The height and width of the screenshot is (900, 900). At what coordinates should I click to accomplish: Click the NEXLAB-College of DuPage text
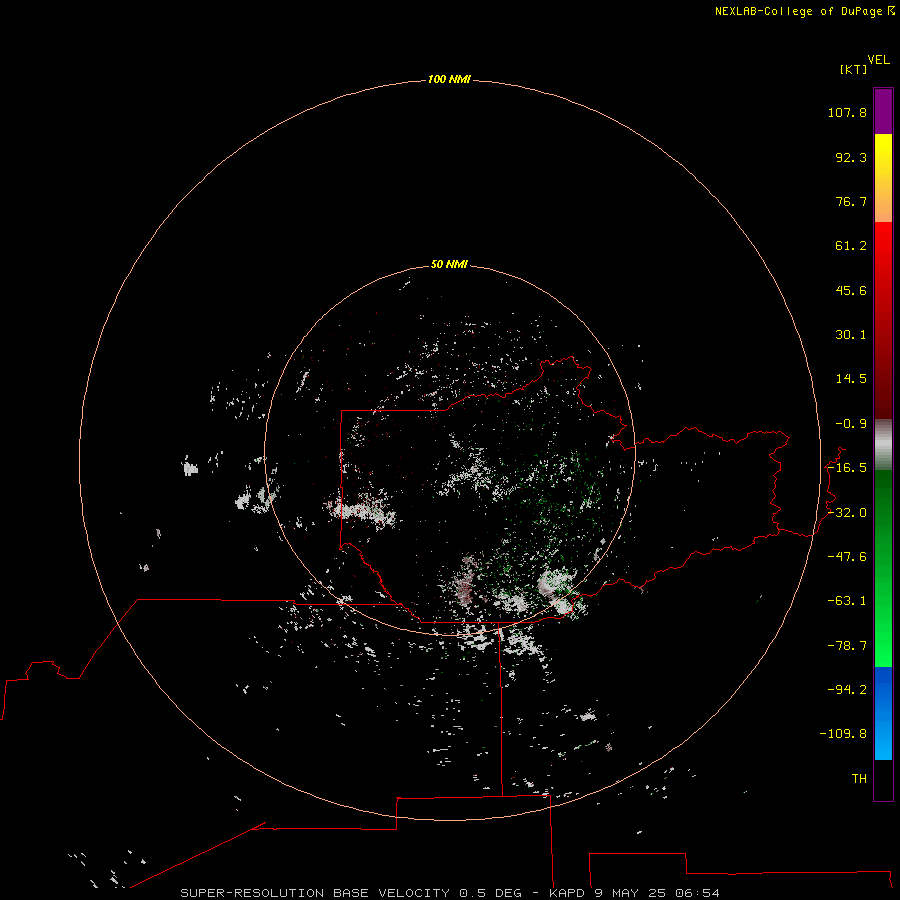[x=800, y=11]
